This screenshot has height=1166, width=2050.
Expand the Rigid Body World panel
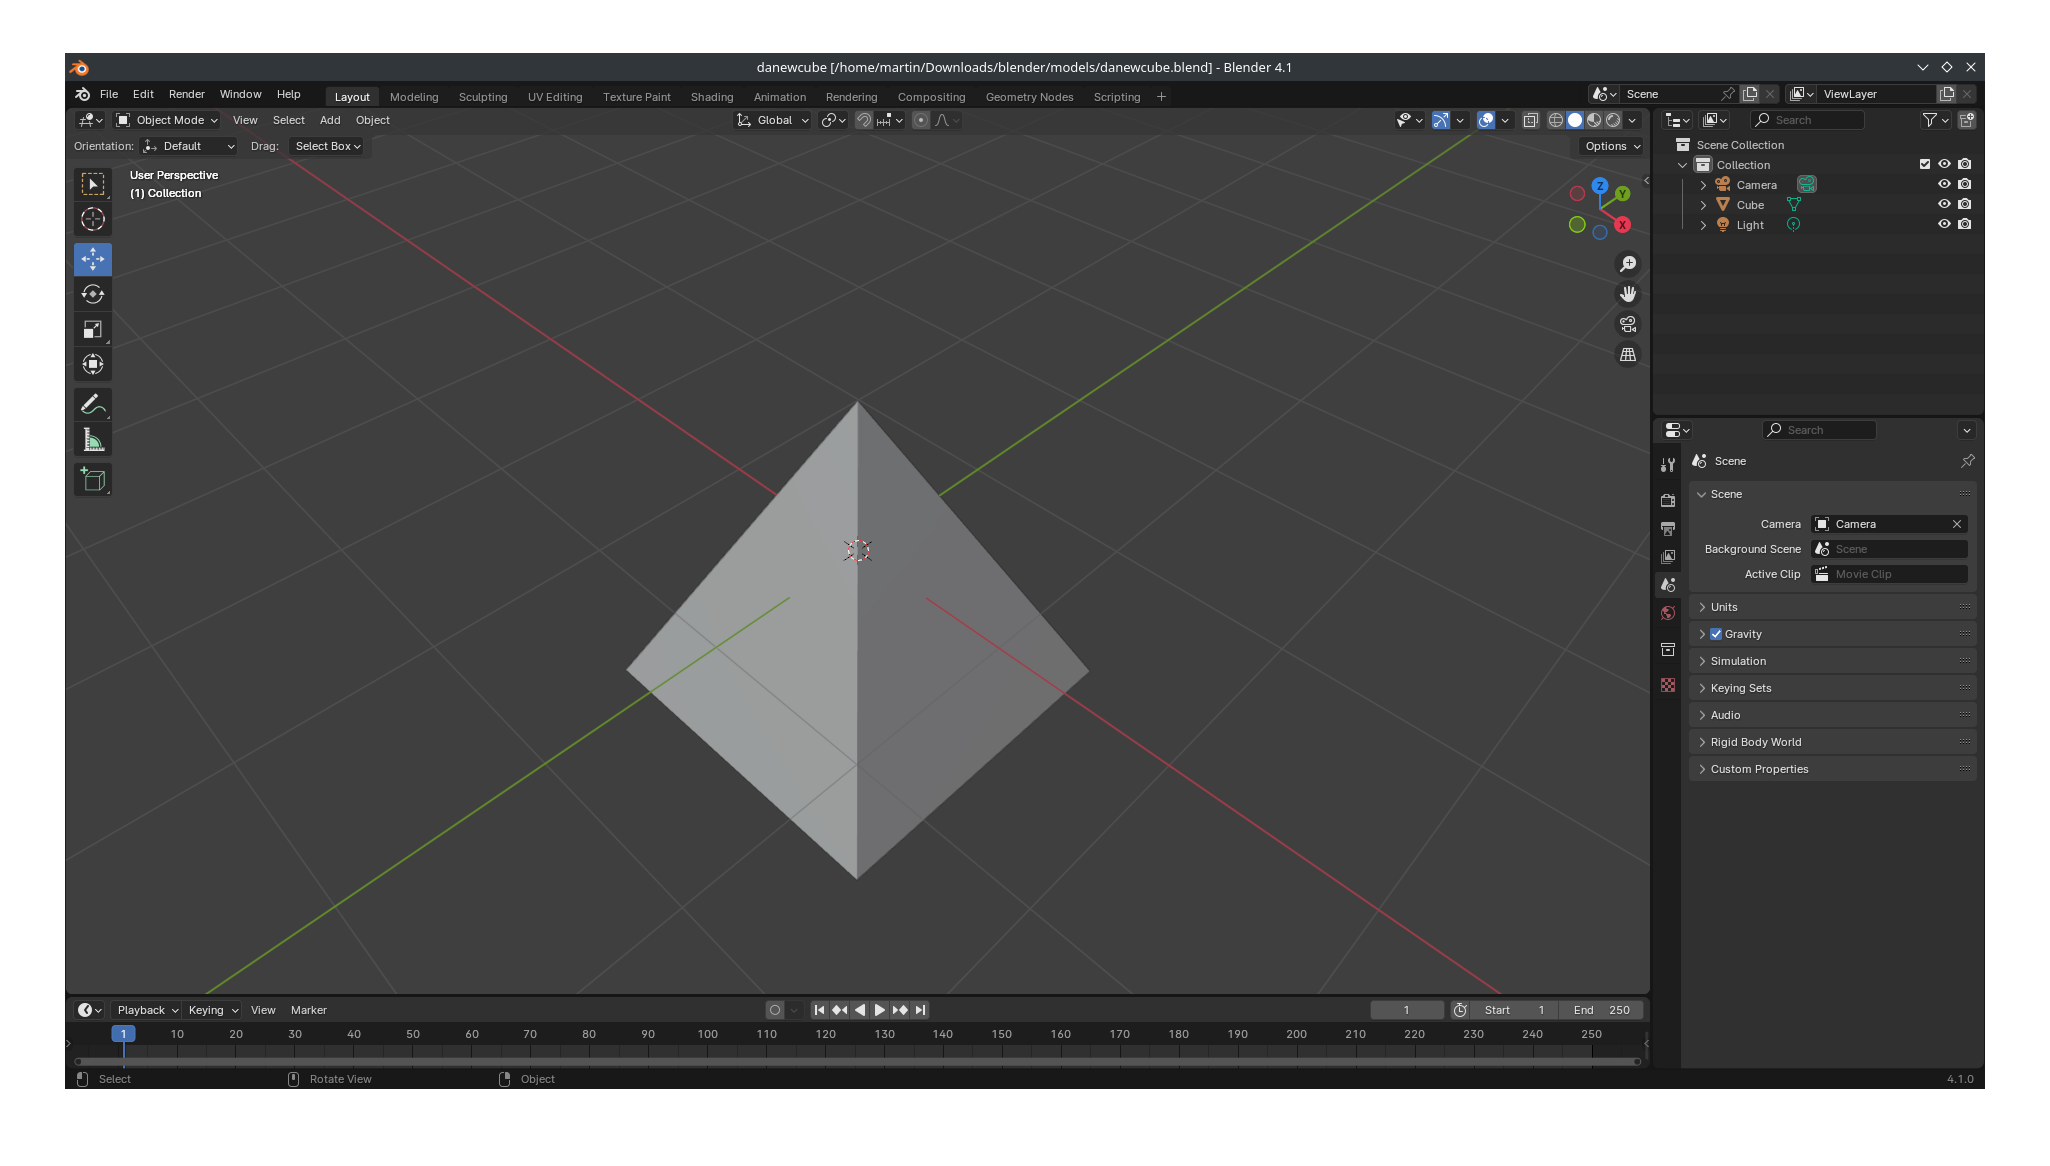[1832, 742]
